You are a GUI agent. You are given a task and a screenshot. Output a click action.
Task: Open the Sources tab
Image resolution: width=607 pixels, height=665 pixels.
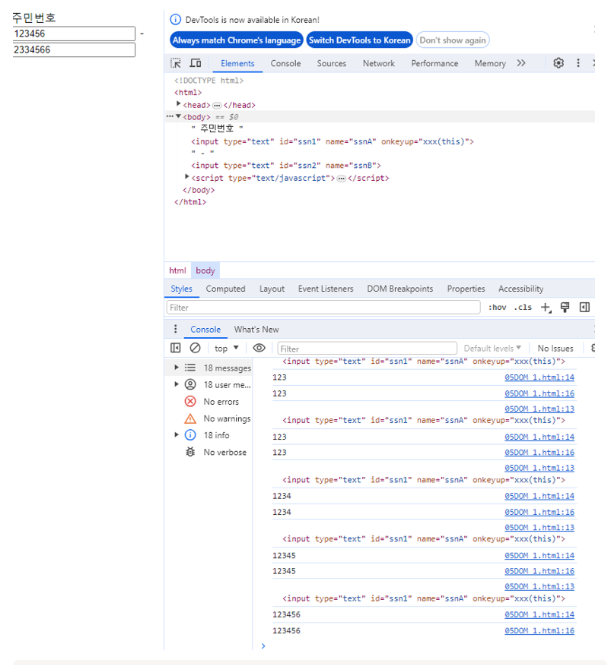[331, 63]
